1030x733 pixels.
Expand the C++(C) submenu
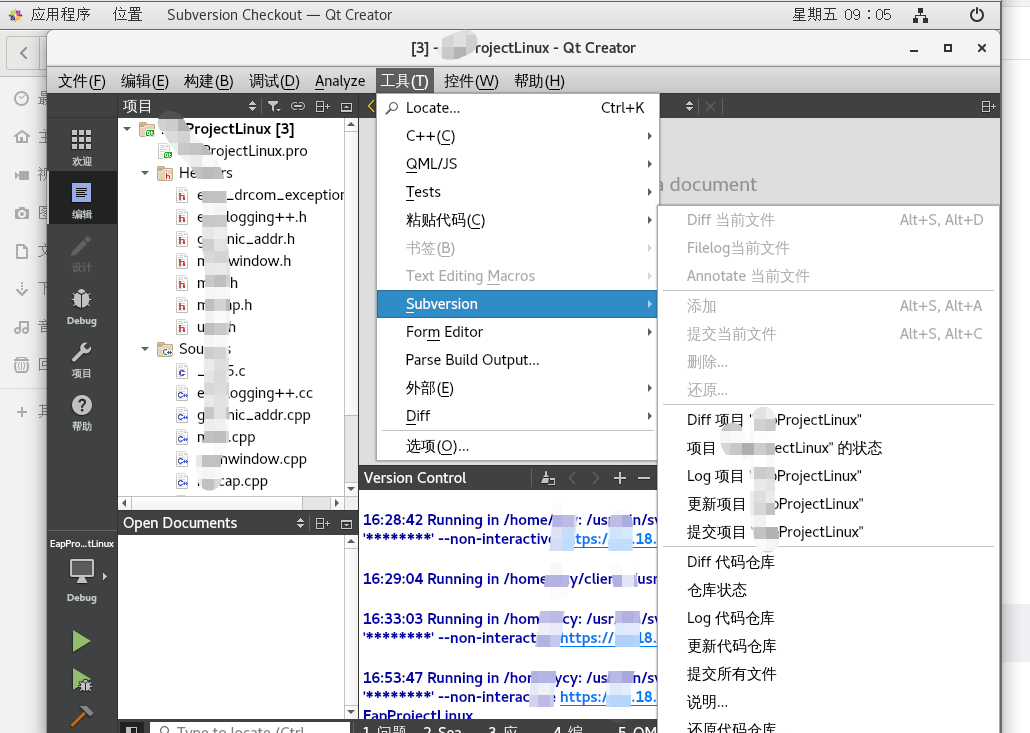click(517, 136)
